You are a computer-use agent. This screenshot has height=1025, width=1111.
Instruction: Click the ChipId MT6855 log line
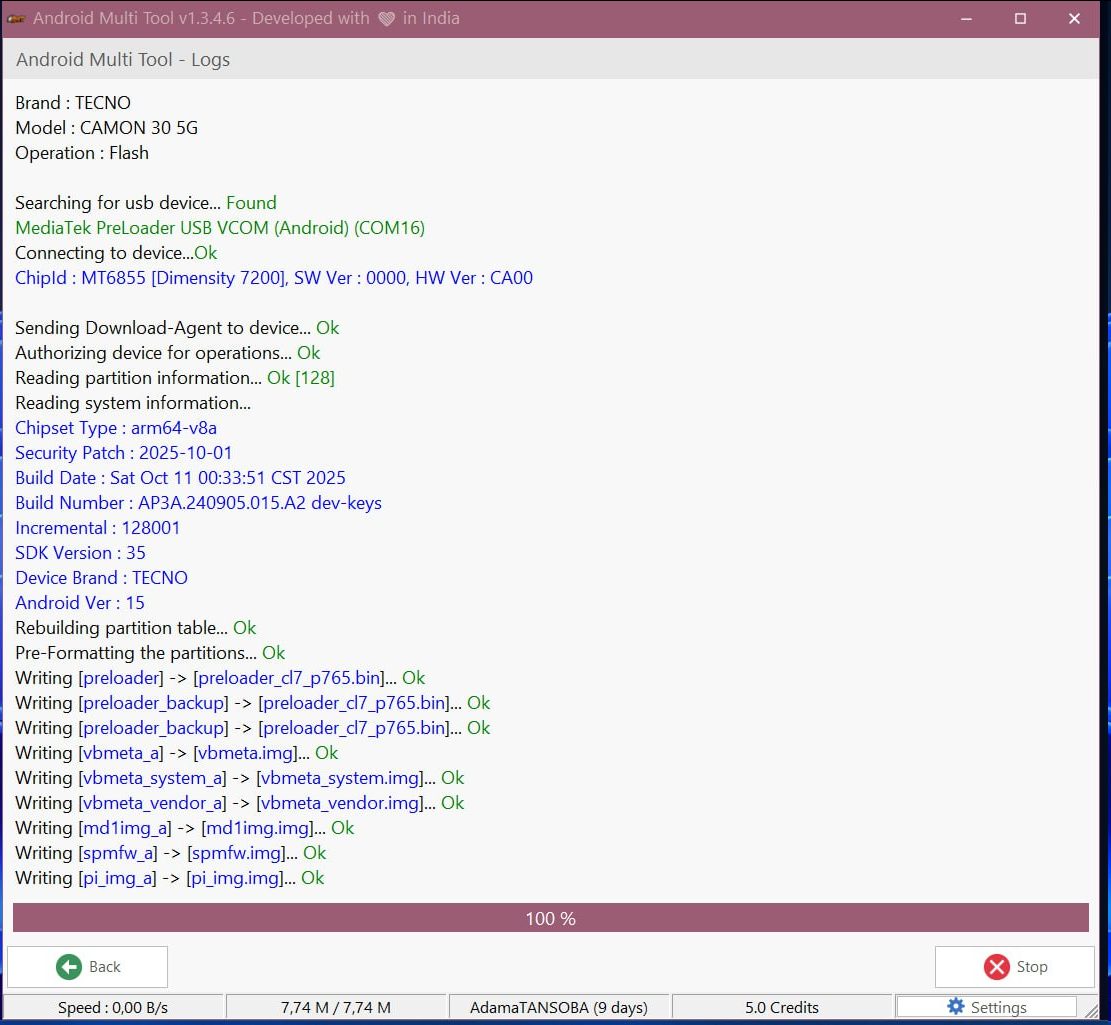pos(274,278)
